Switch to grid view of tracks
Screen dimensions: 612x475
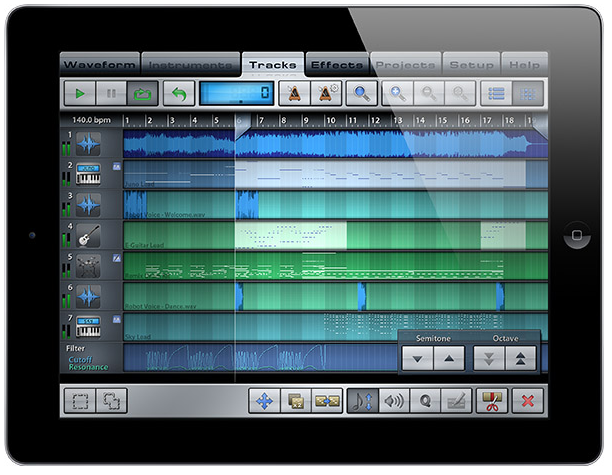(528, 93)
